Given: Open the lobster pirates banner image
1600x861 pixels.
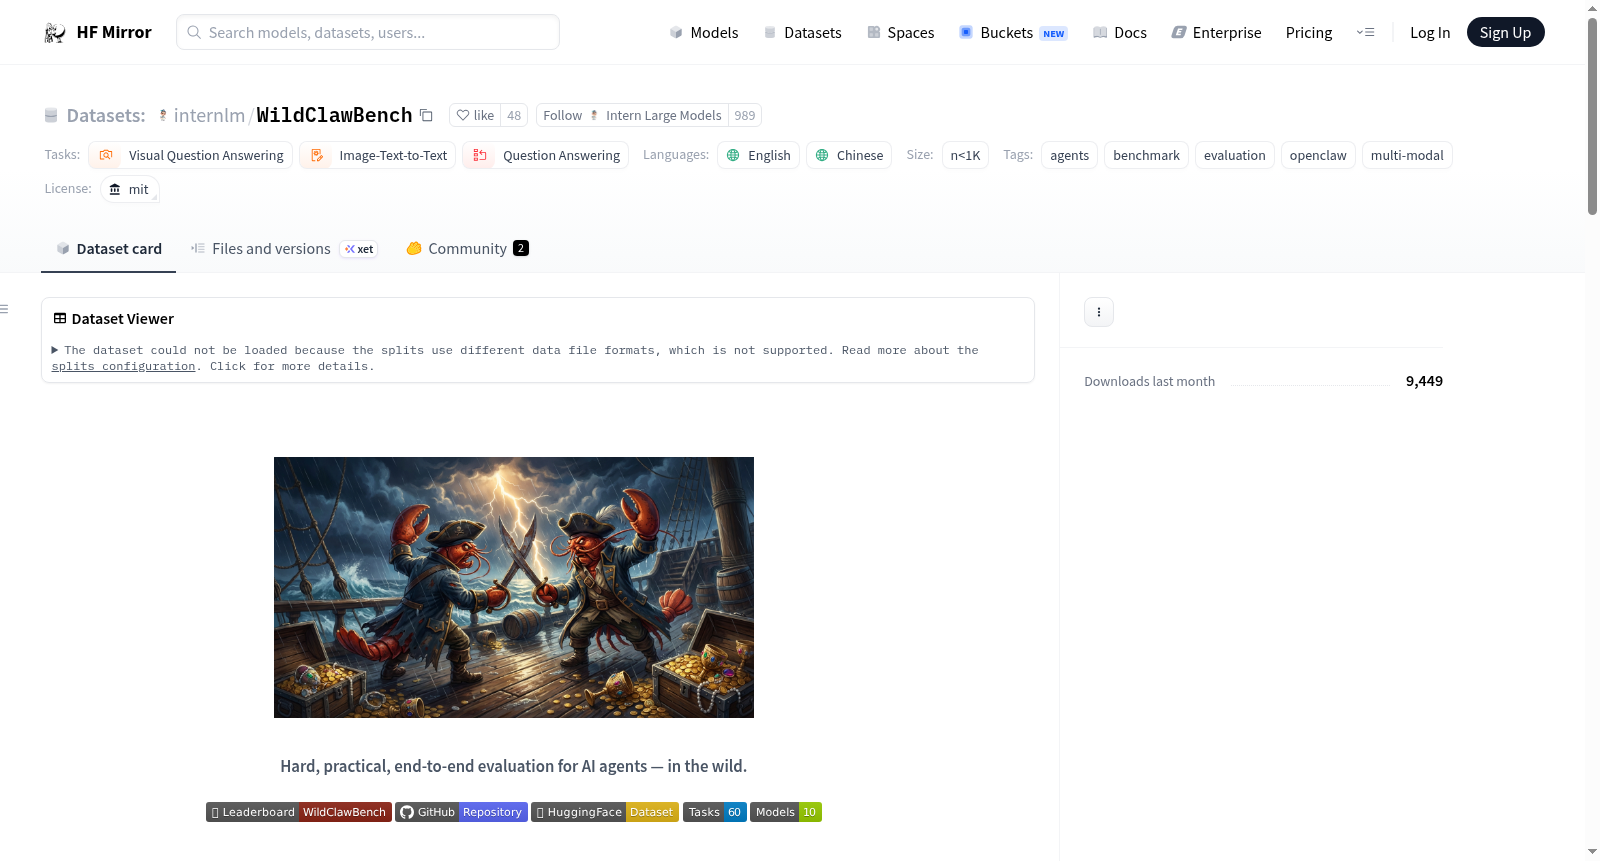Looking at the screenshot, I should click(x=514, y=587).
